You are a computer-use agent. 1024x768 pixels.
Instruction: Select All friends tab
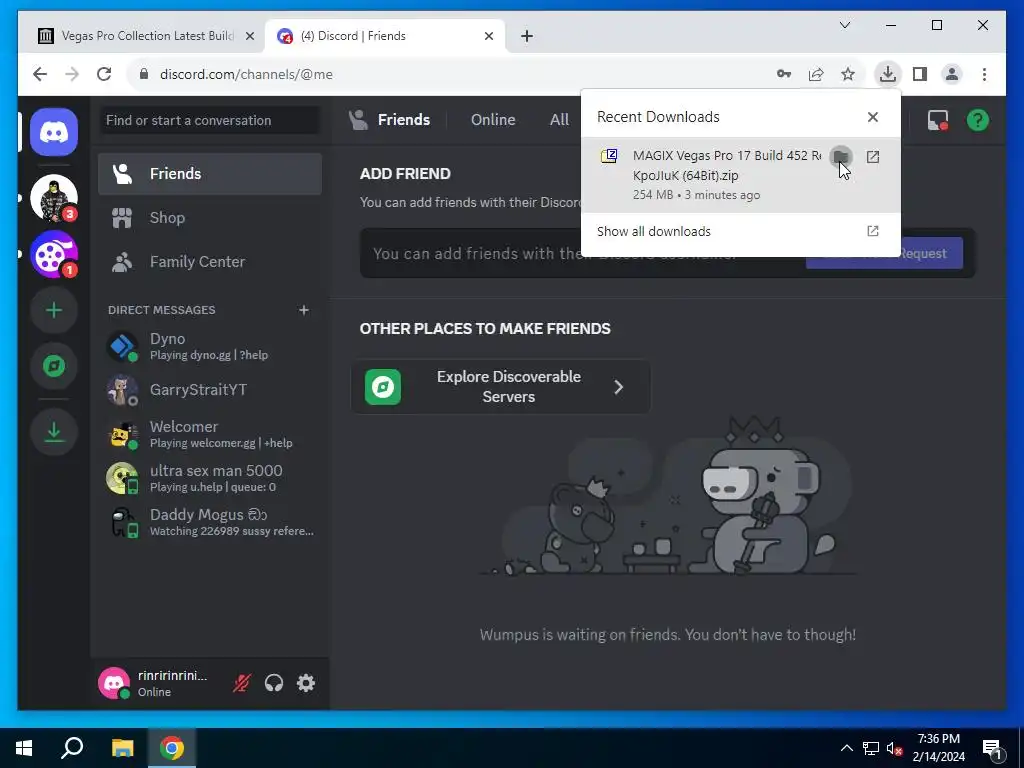pyautogui.click(x=559, y=120)
